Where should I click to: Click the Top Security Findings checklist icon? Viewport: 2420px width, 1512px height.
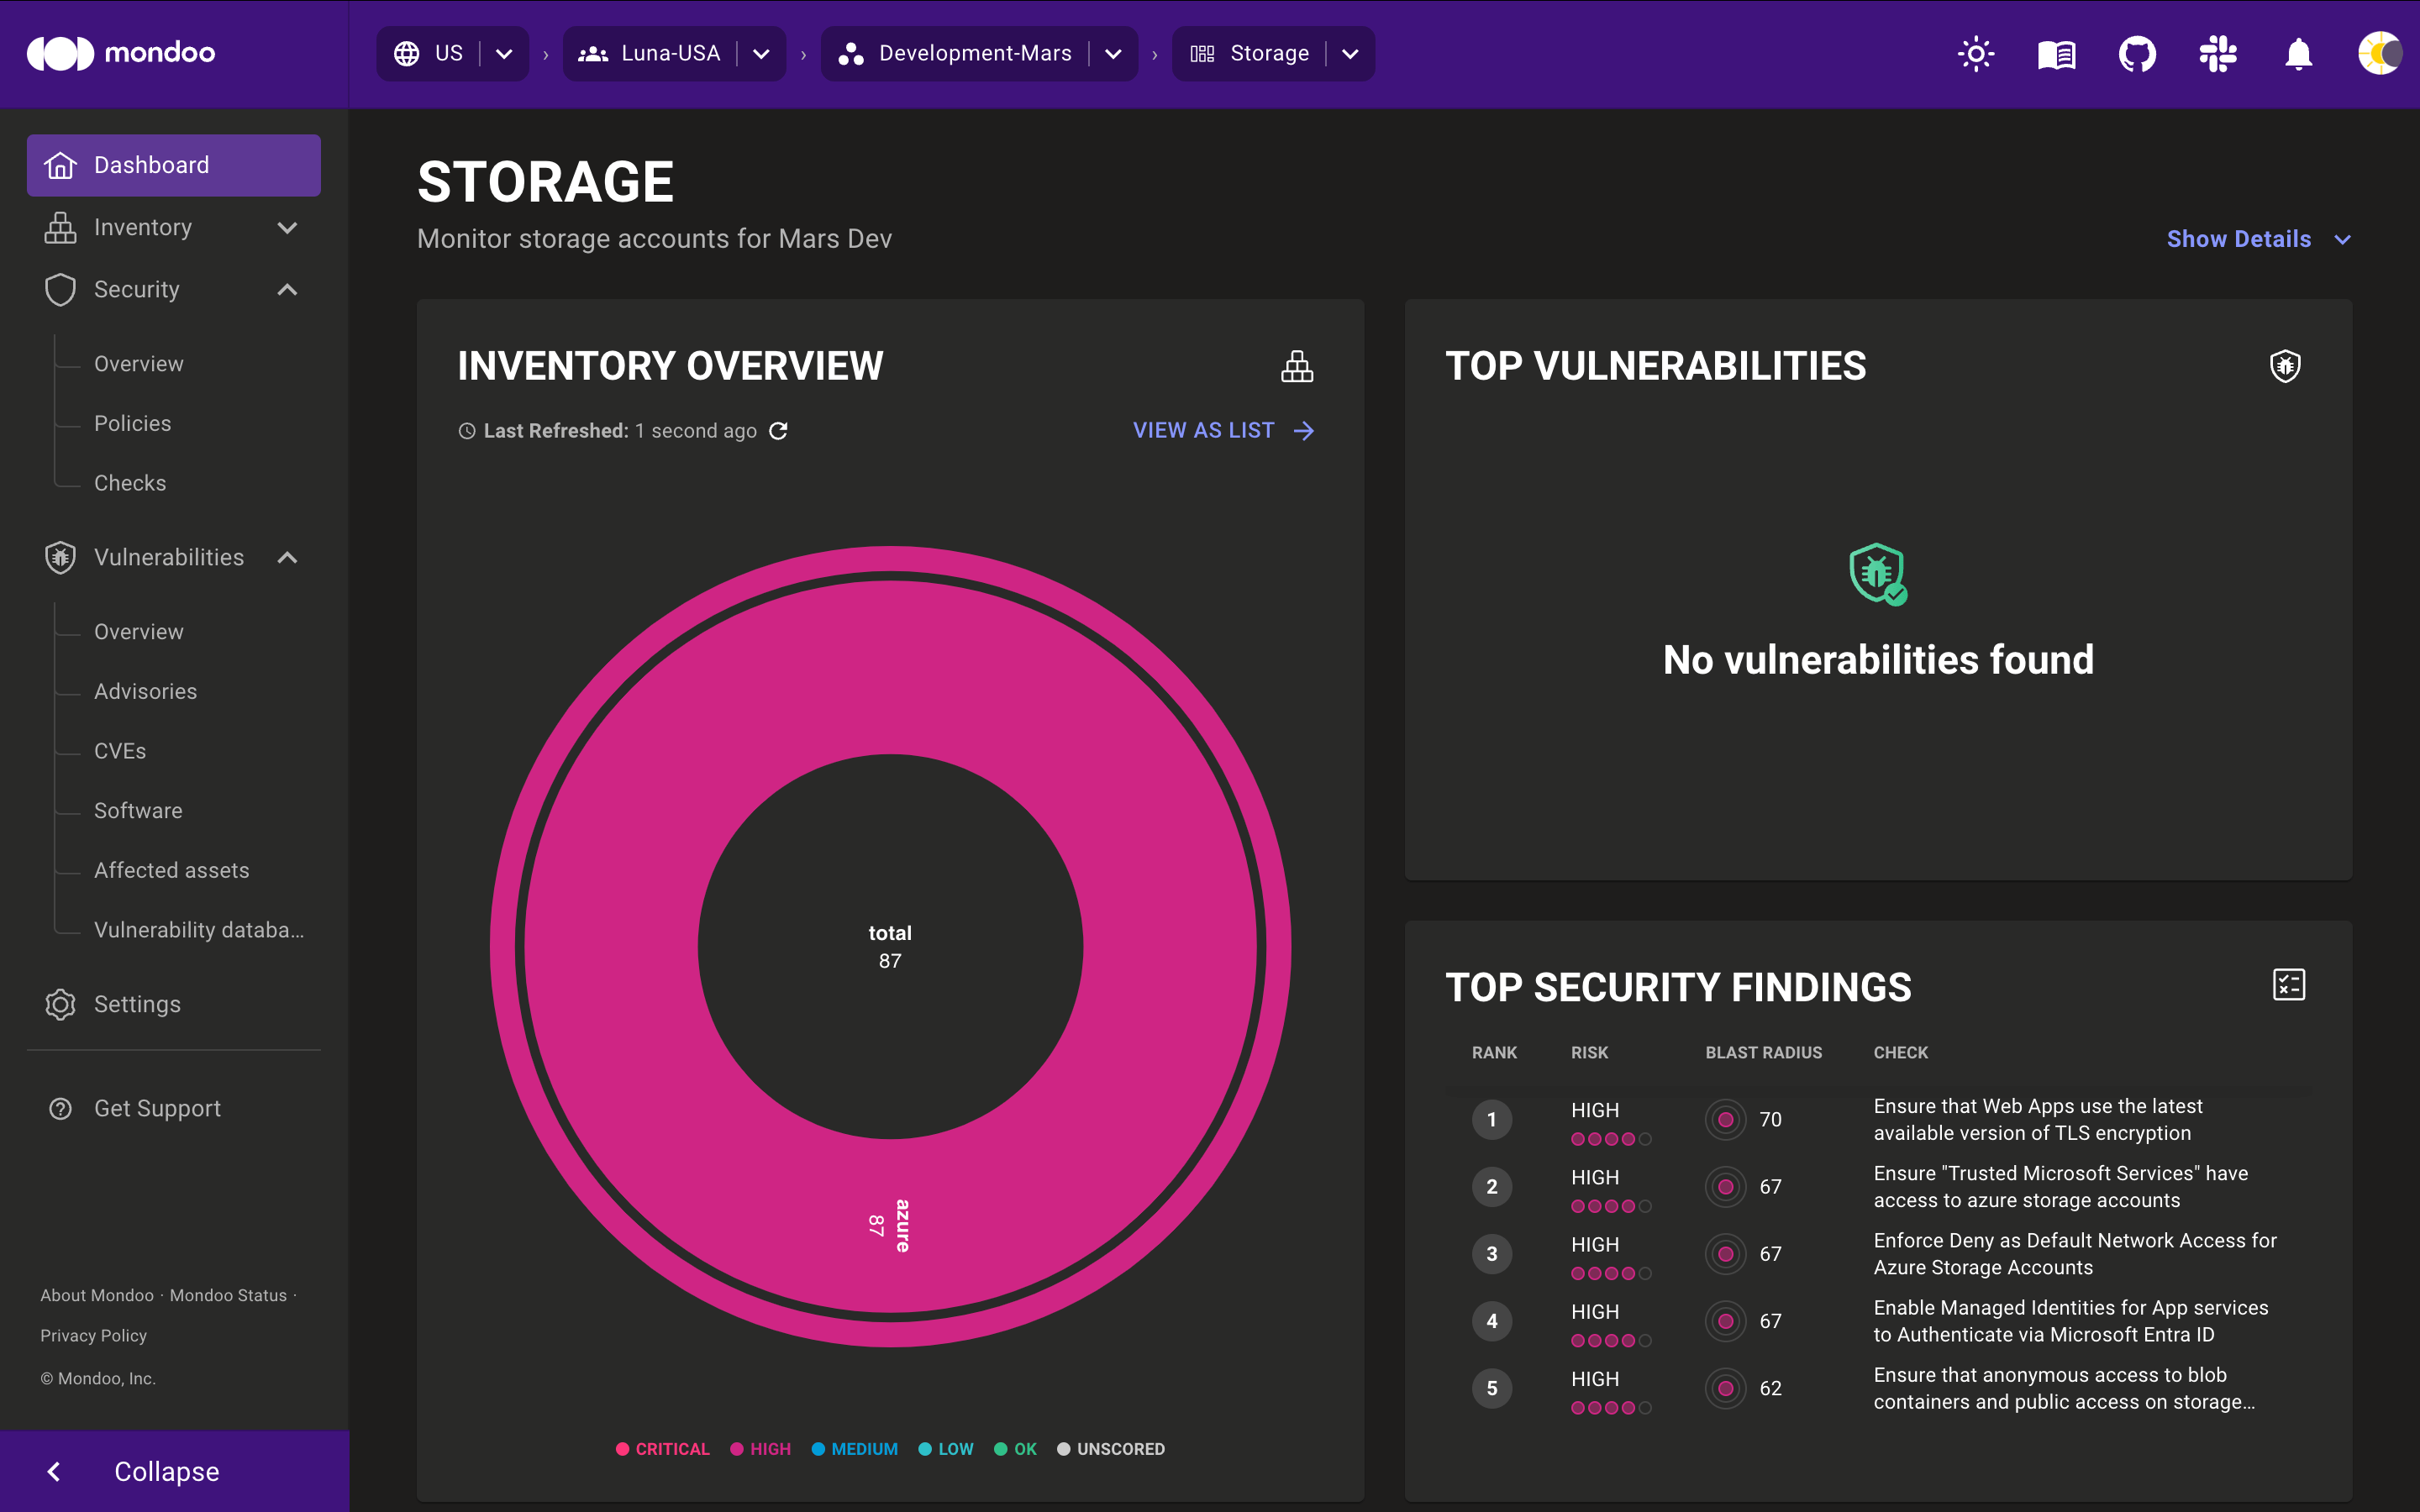(x=2288, y=985)
